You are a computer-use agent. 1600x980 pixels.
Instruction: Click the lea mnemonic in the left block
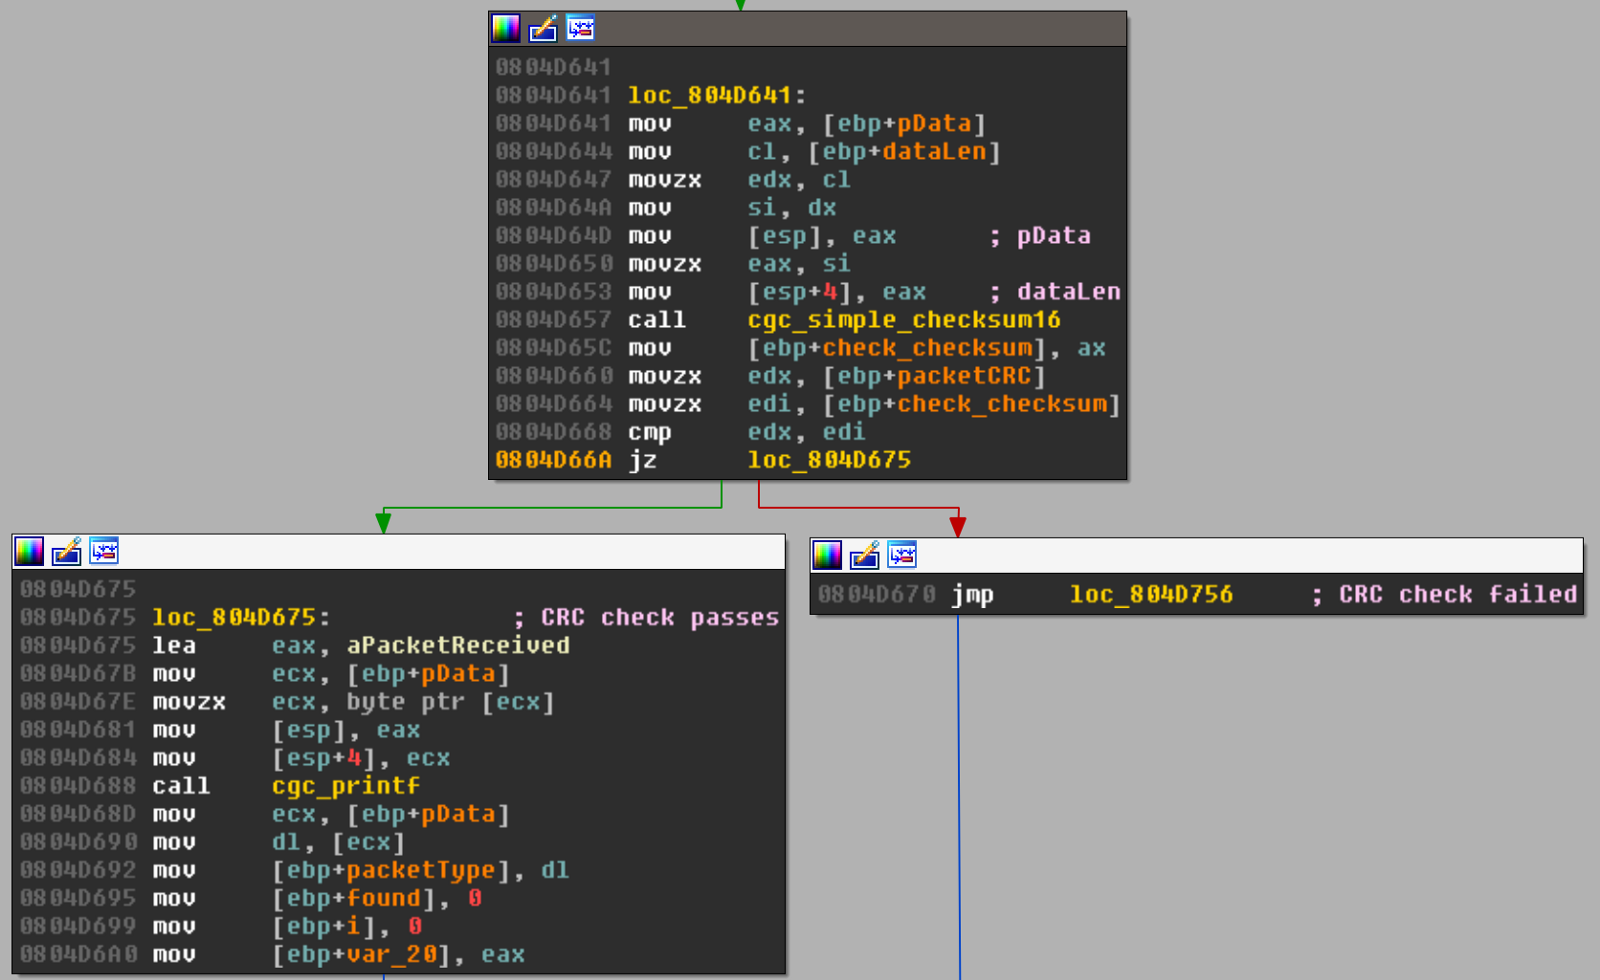pos(174,646)
